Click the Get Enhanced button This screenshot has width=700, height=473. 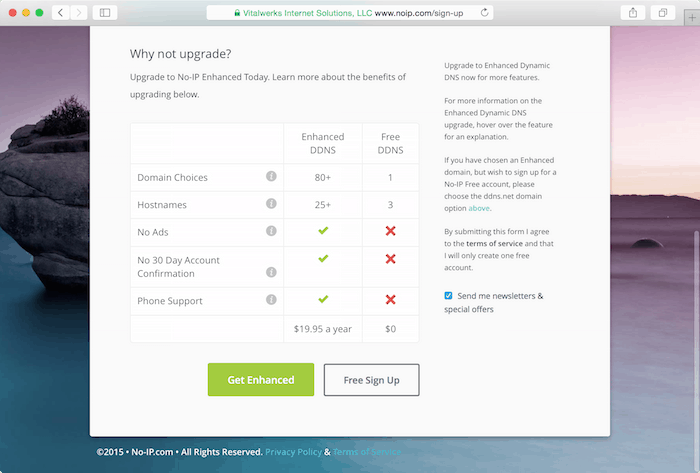pyautogui.click(x=261, y=380)
